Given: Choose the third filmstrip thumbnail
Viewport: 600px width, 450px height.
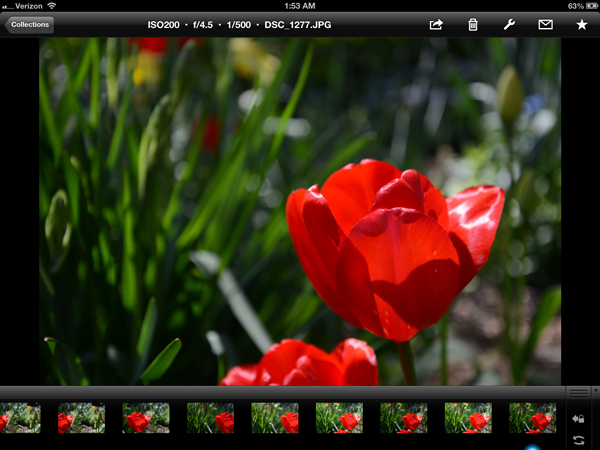Looking at the screenshot, I should pyautogui.click(x=146, y=418).
